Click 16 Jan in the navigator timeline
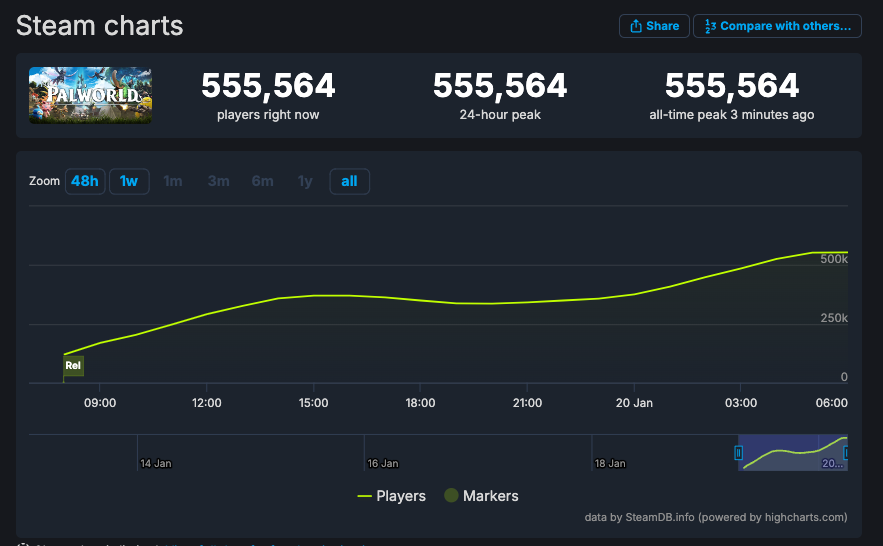 383,463
